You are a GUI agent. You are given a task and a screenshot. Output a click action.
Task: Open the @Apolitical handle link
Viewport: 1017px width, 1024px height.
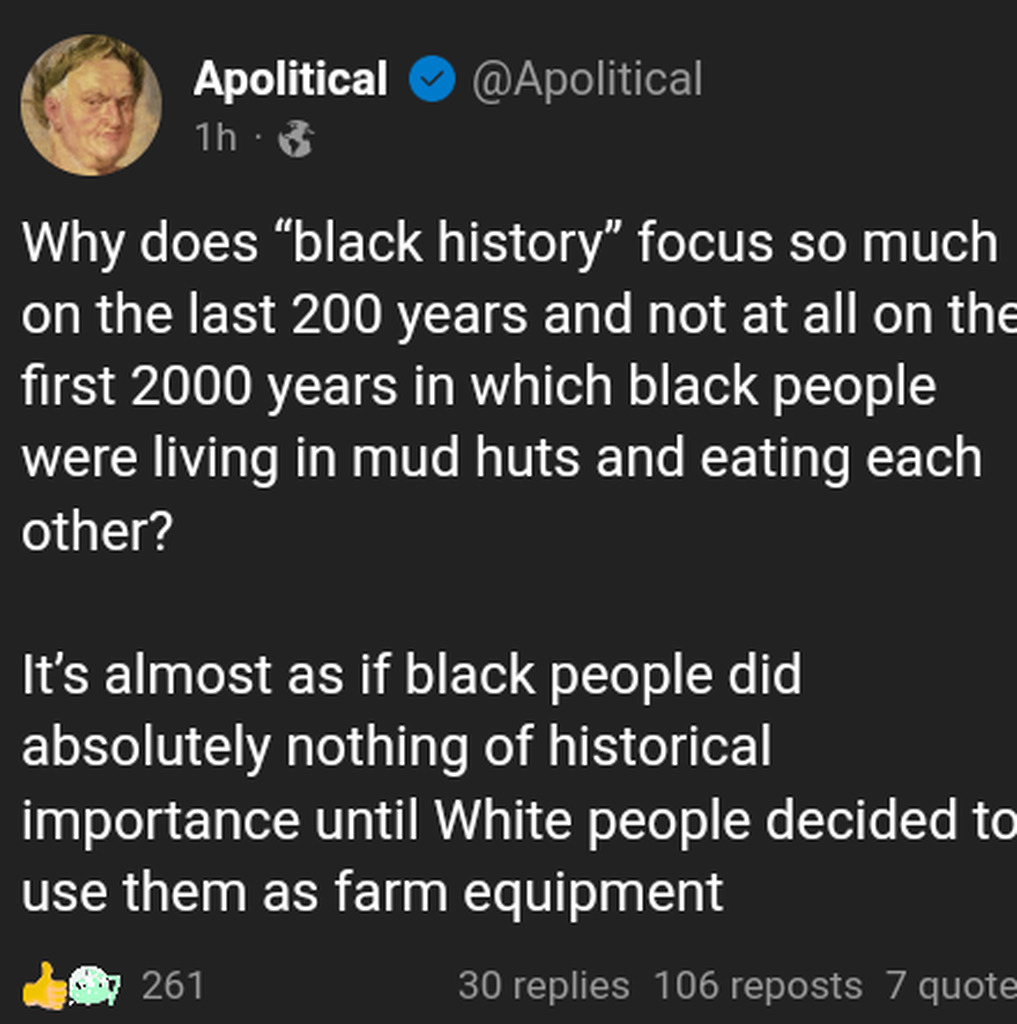[x=586, y=80]
